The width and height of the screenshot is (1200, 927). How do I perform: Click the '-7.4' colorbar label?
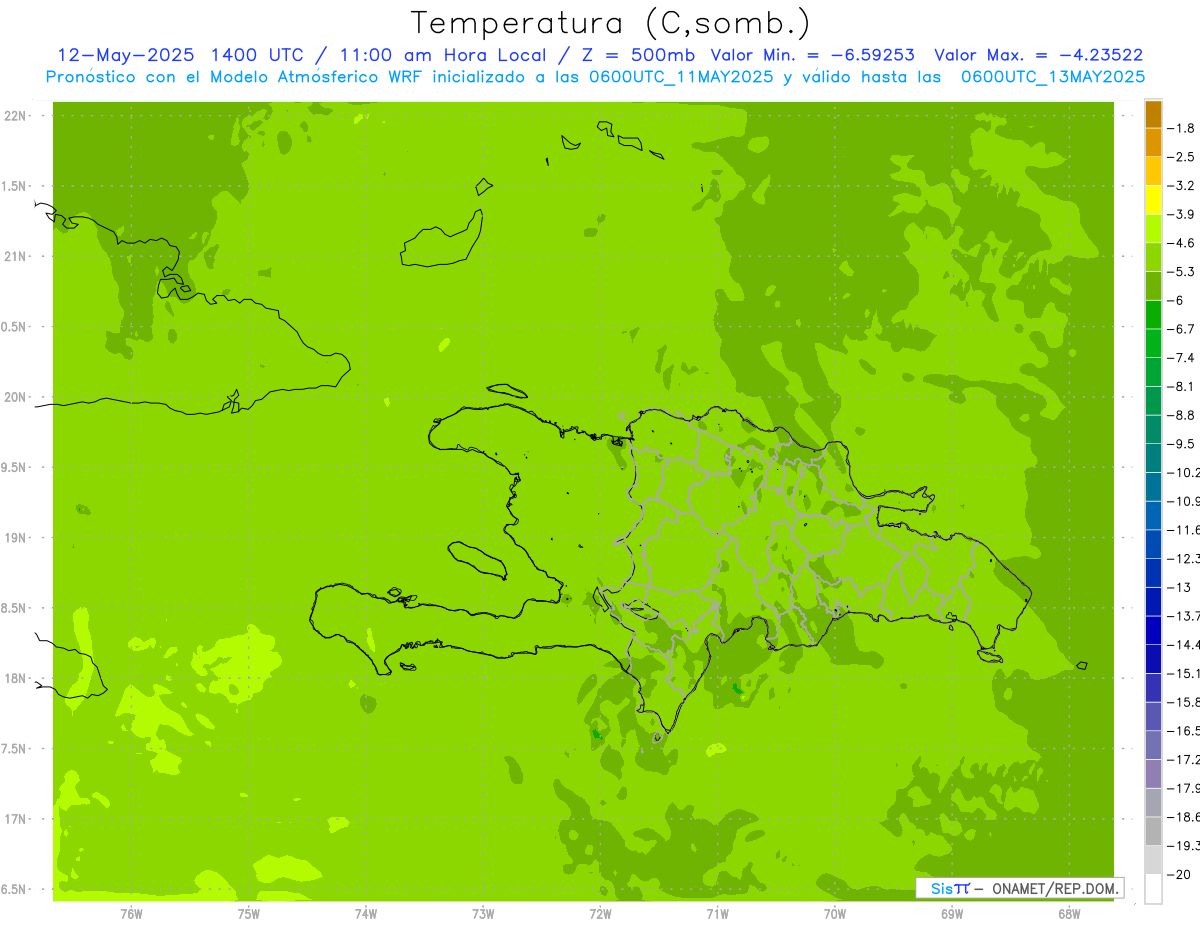click(1182, 358)
